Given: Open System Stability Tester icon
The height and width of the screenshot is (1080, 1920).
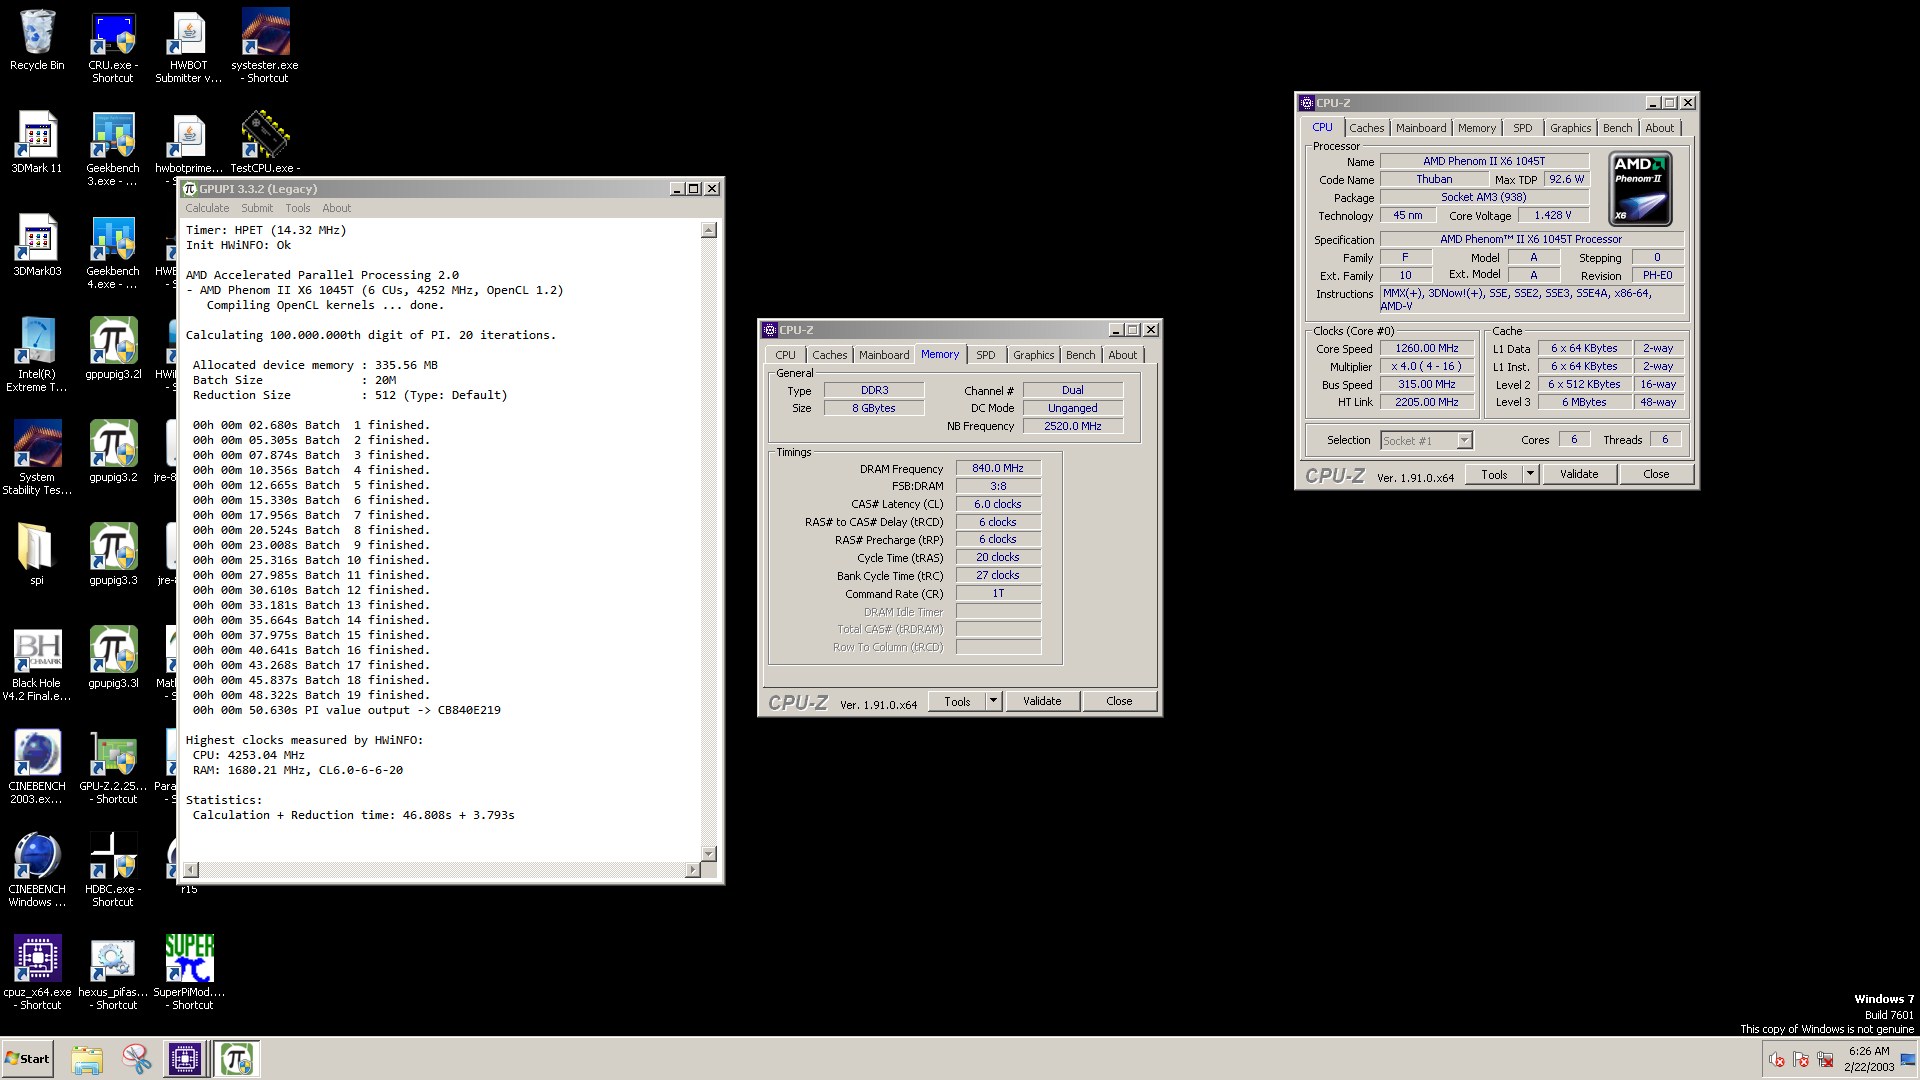Looking at the screenshot, I should (37, 457).
